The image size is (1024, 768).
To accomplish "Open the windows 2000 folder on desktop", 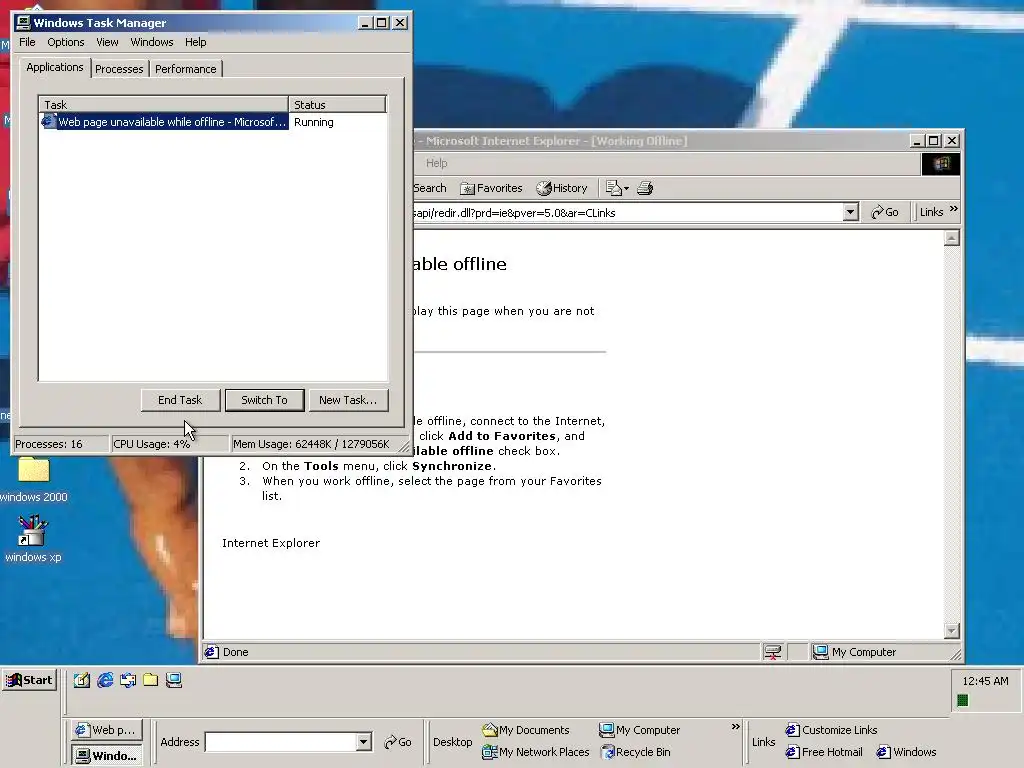I will click(33, 479).
